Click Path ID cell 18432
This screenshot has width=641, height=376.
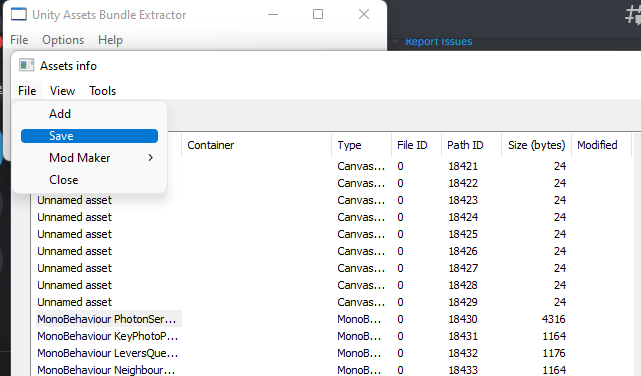[463, 353]
